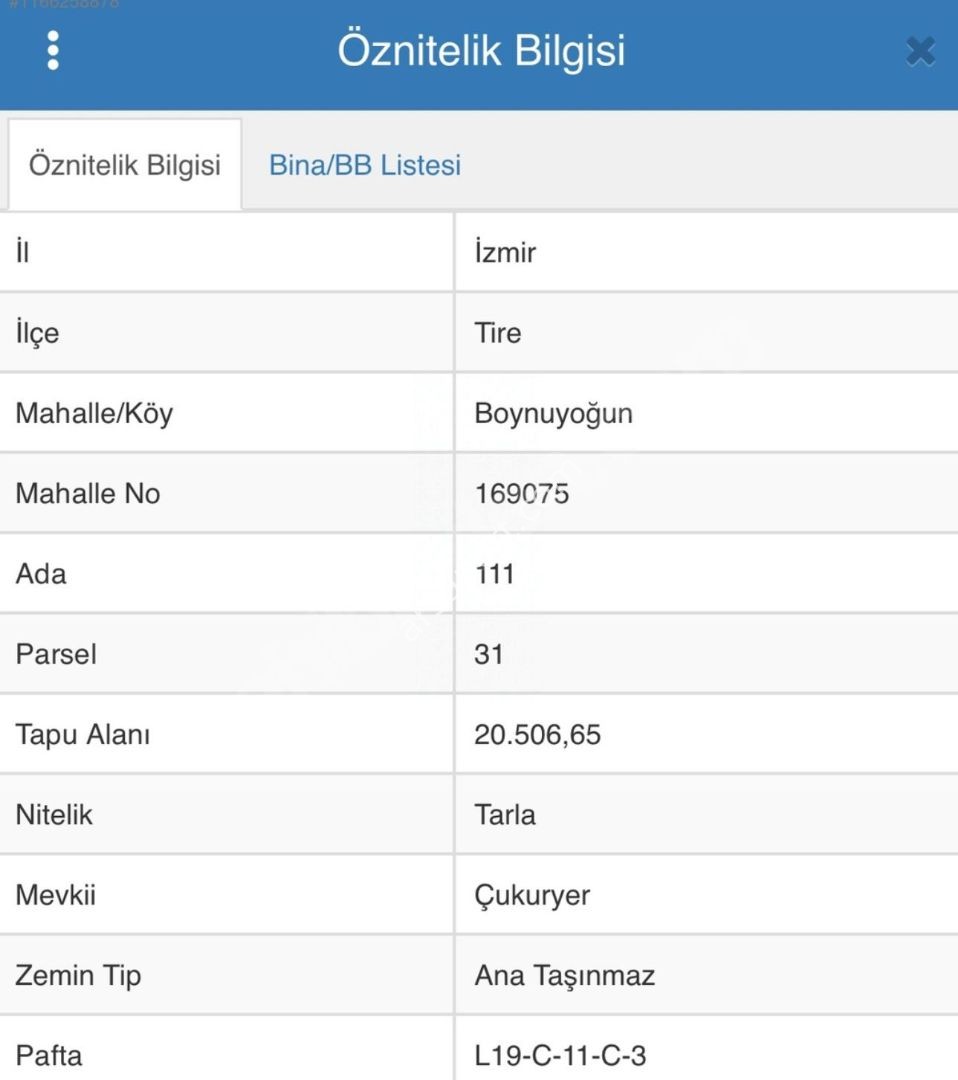Switch to the Bina/BB Listesi tab
958x1080 pixels.
pyautogui.click(x=364, y=165)
